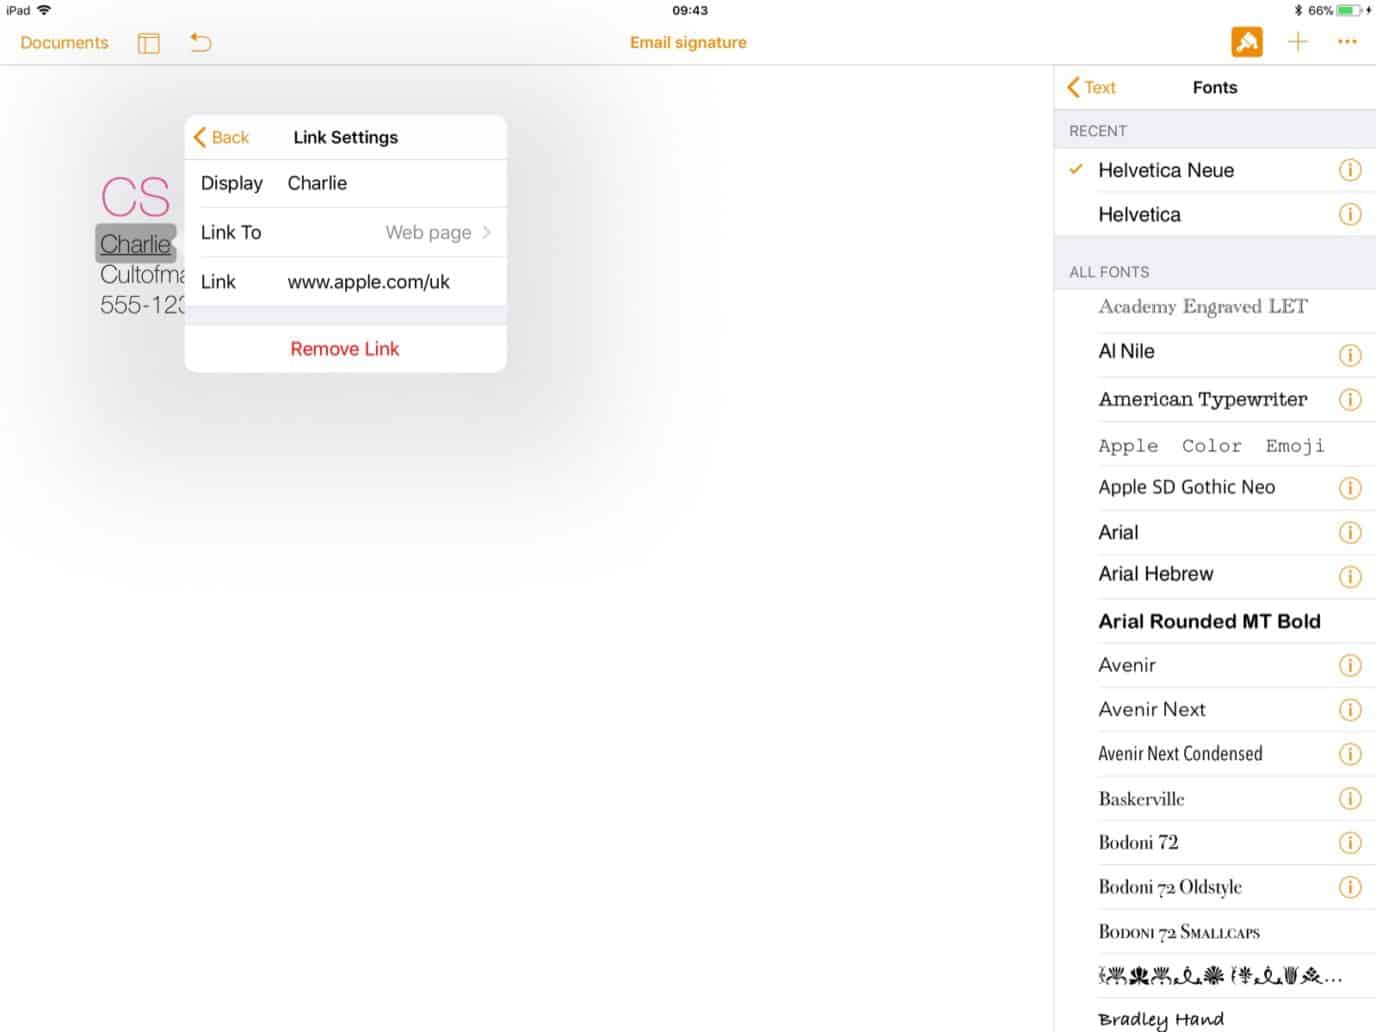Image resolution: width=1376 pixels, height=1032 pixels.
Task: Tap the Fonts panel header
Action: pos(1214,87)
